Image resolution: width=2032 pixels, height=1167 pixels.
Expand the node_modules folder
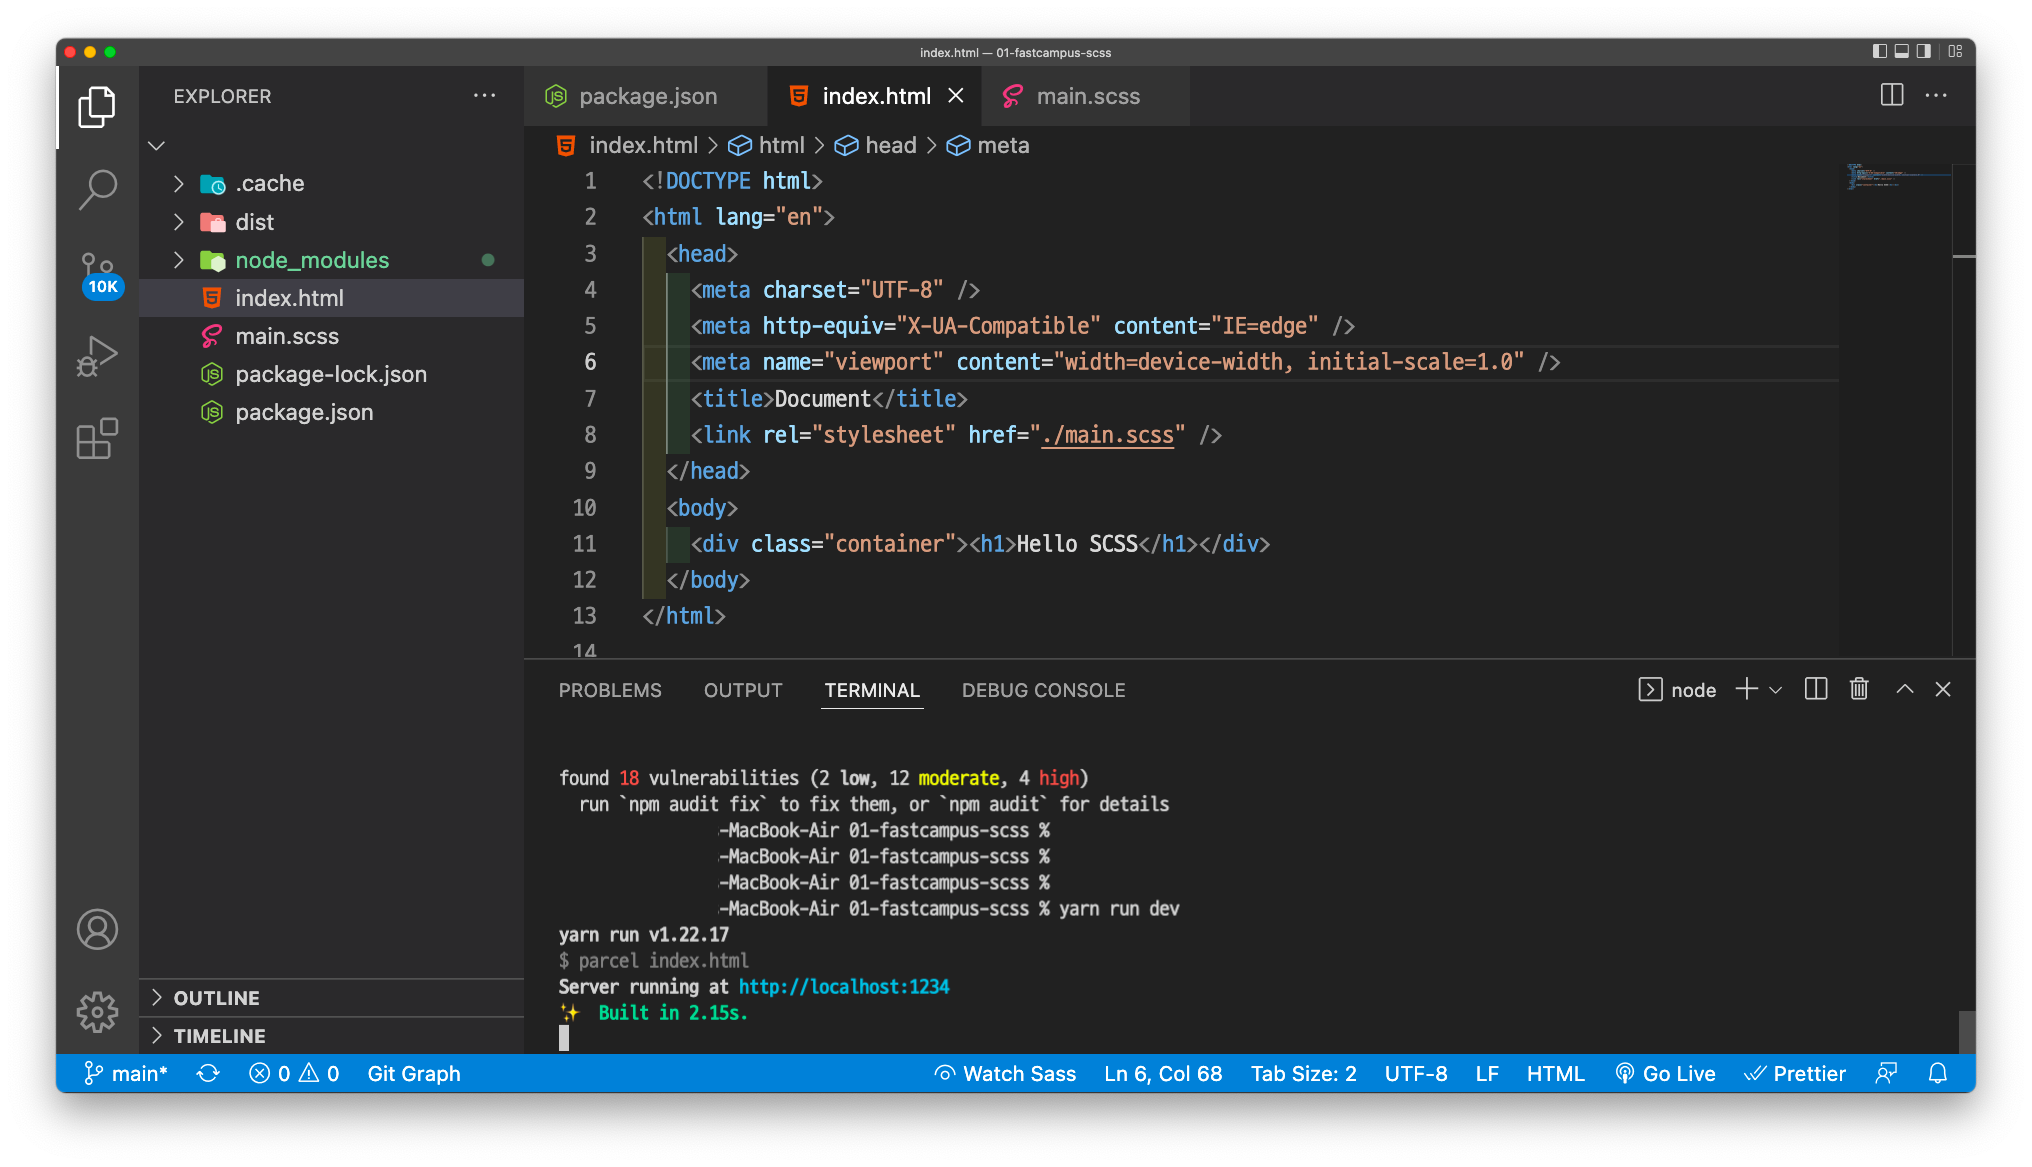312,260
